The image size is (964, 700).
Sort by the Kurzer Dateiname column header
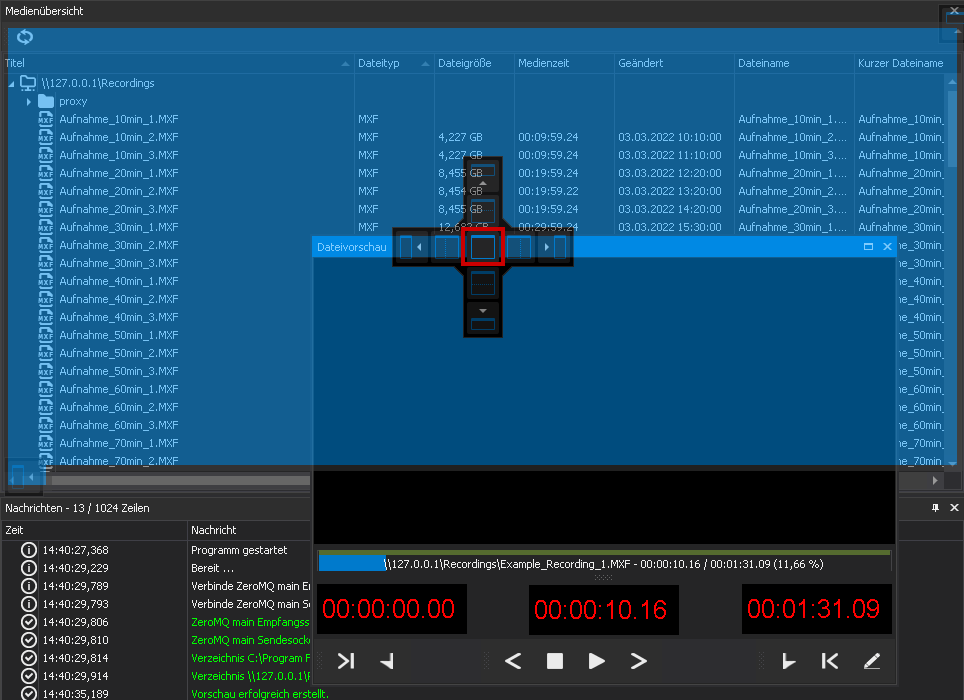906,63
